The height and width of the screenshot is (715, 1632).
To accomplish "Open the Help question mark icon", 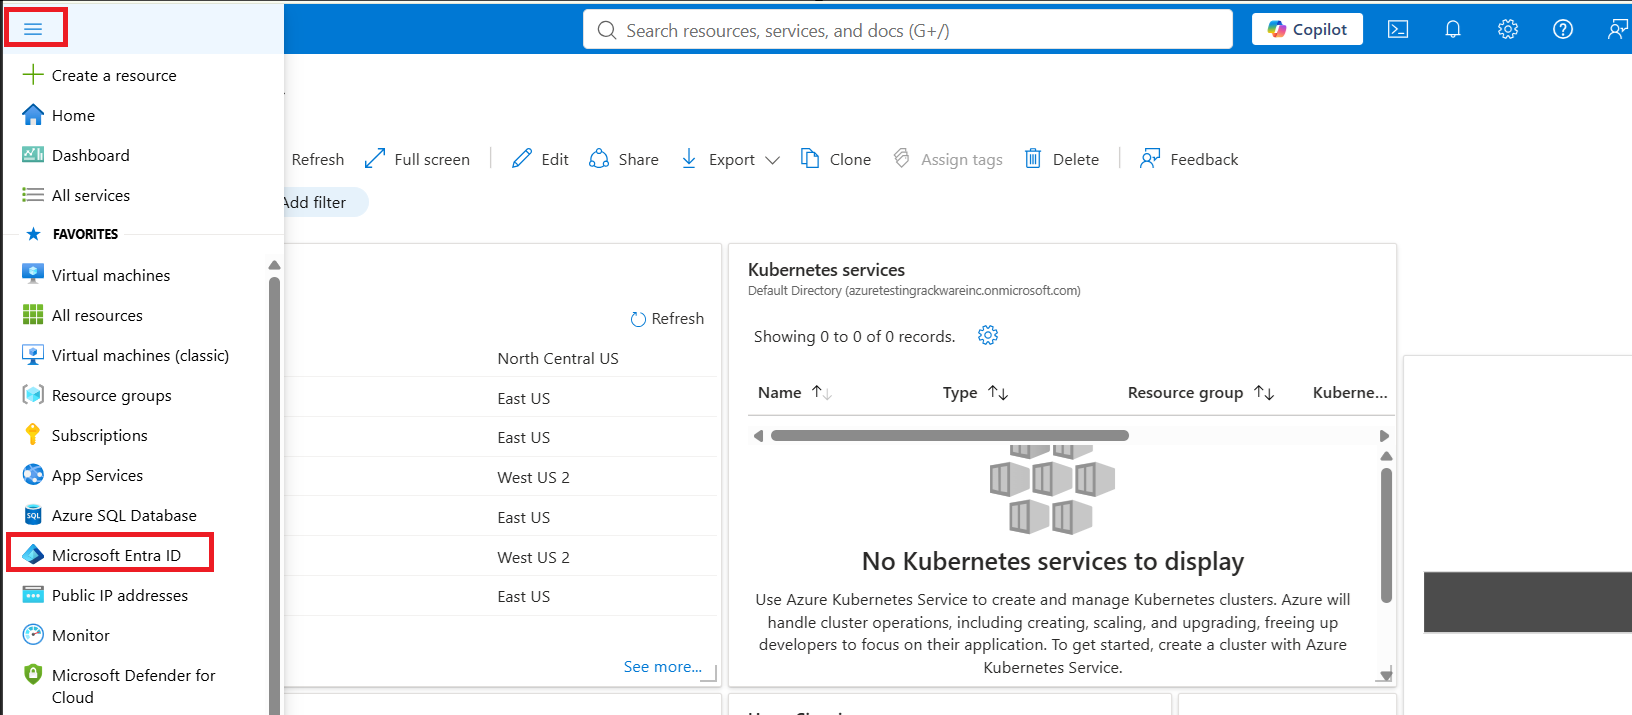I will [x=1563, y=29].
